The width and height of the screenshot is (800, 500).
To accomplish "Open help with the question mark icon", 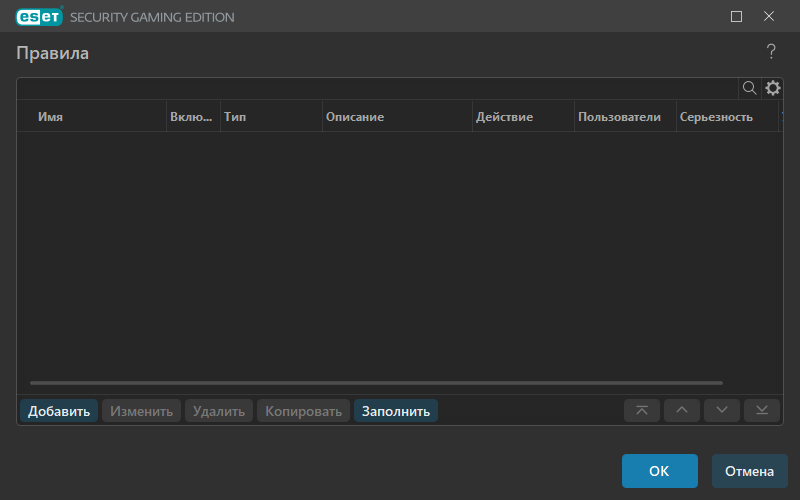I will click(x=771, y=52).
